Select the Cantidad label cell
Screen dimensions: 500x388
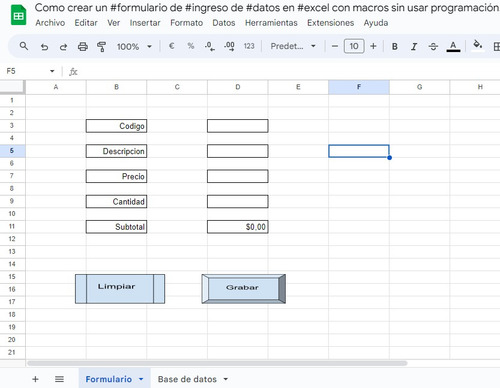pos(116,201)
